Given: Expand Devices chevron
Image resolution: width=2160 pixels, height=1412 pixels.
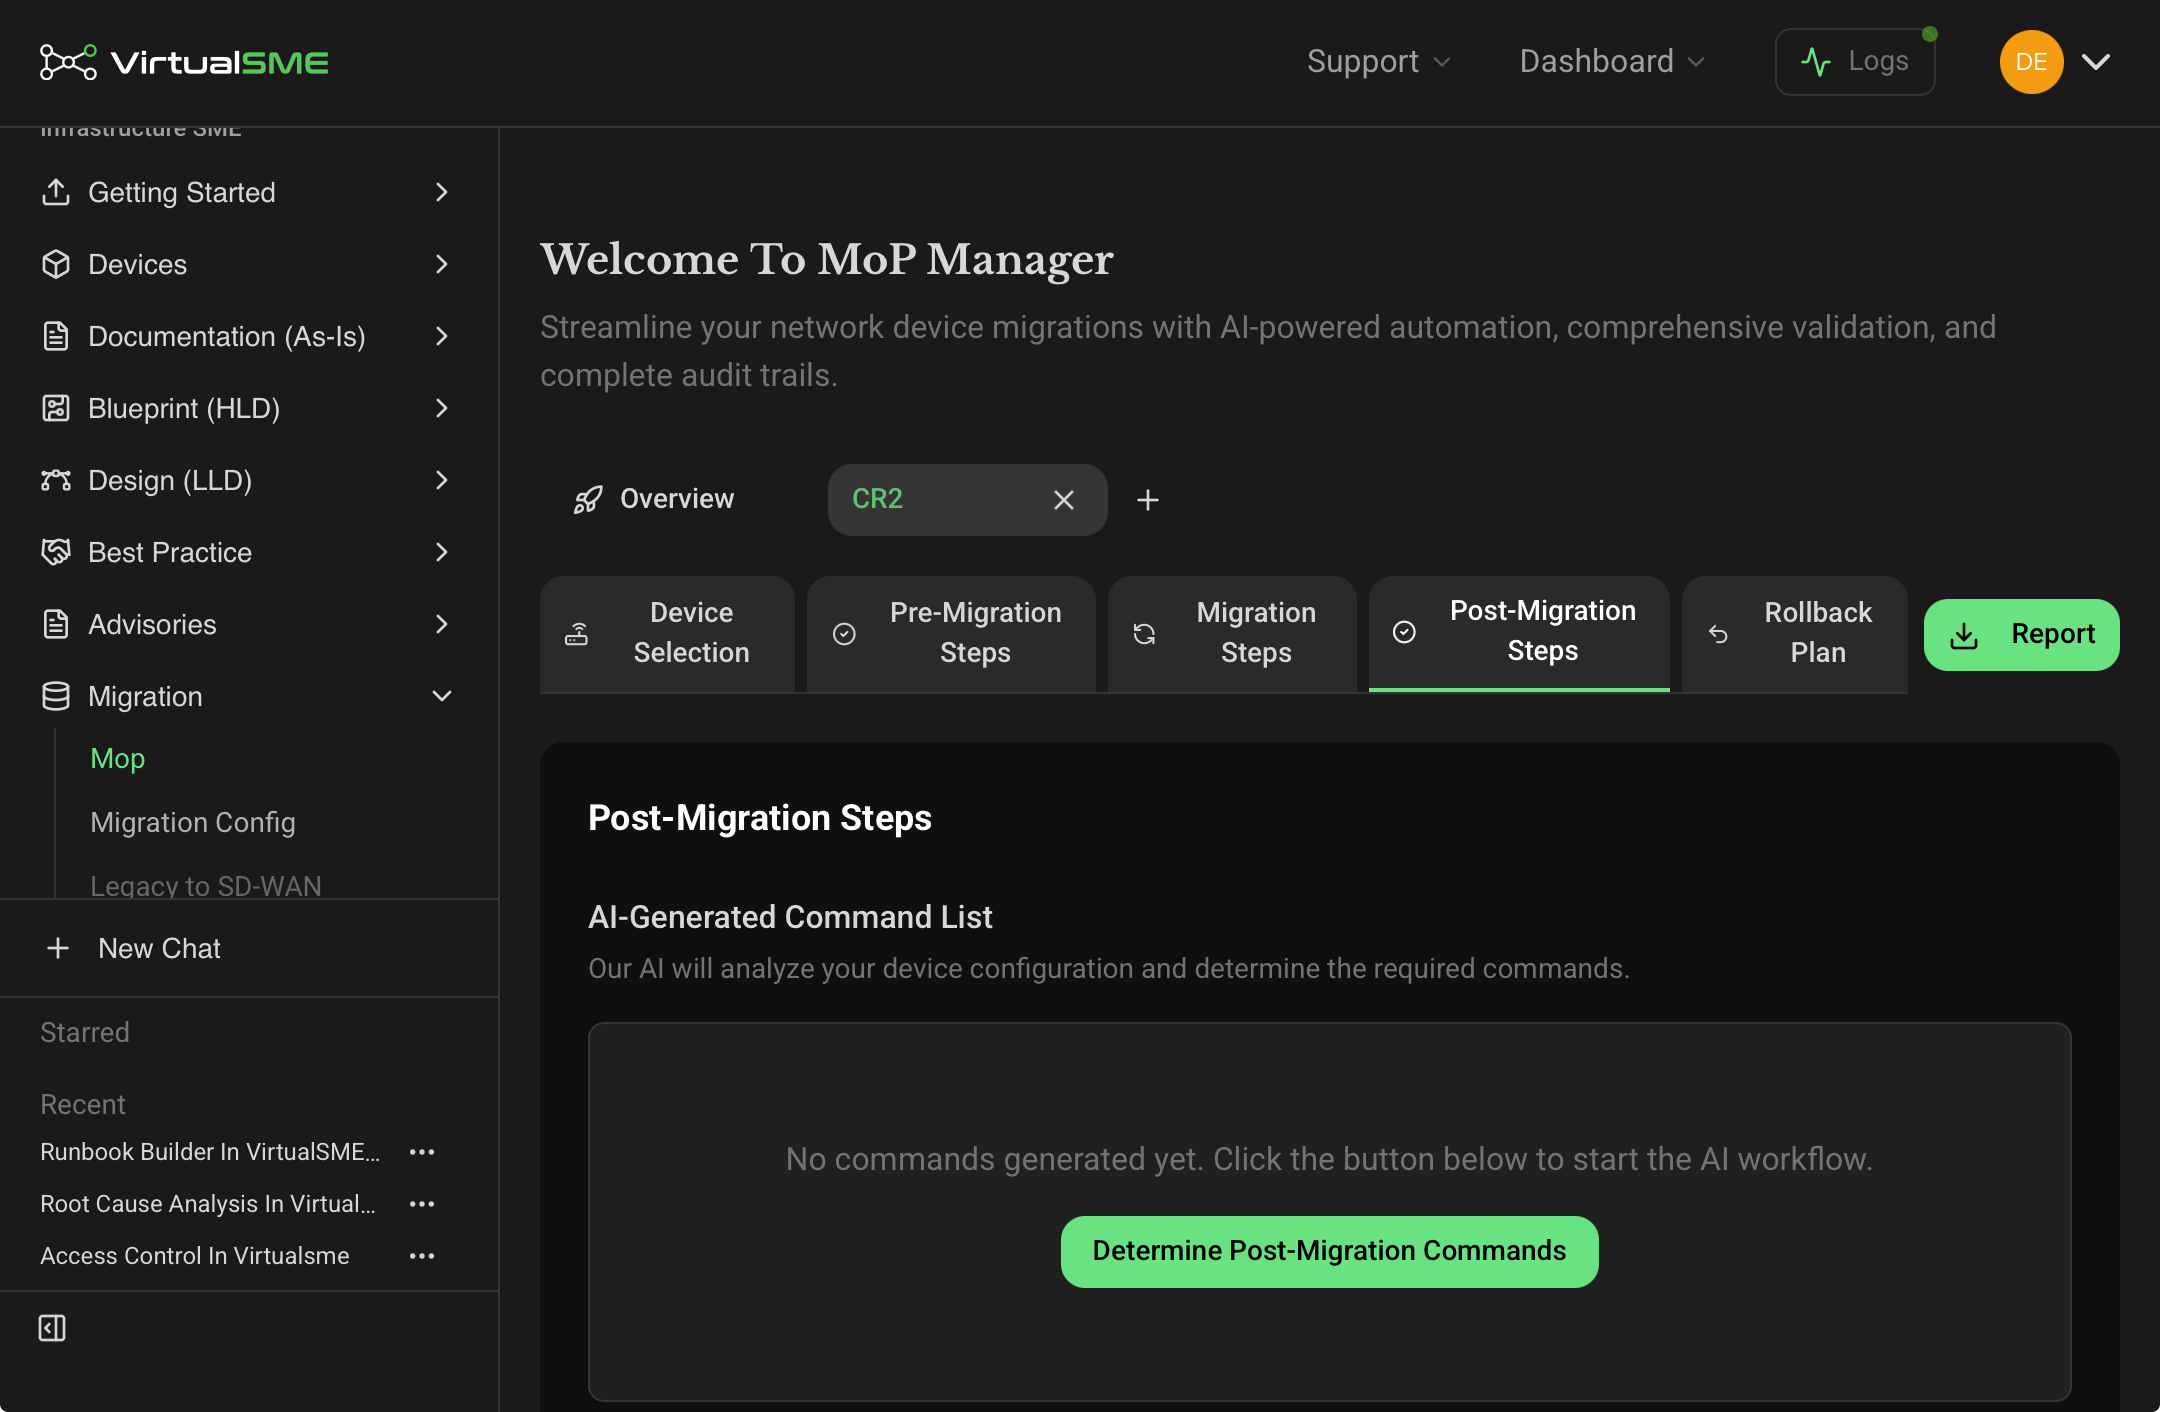Looking at the screenshot, I should [x=442, y=264].
